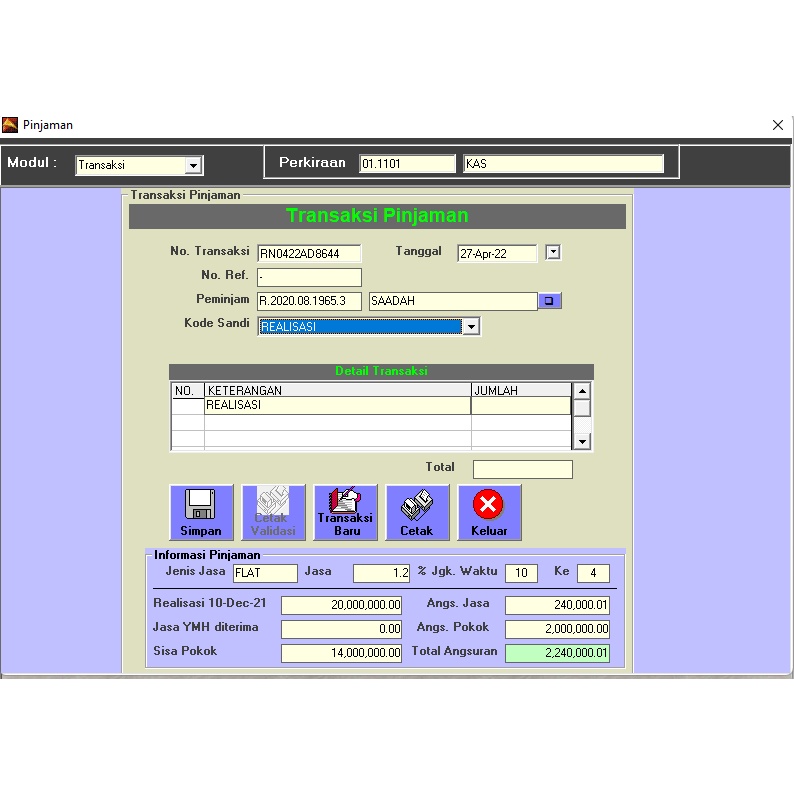Click the KETERANGAN column header
This screenshot has height=794, width=794.
tap(337, 390)
